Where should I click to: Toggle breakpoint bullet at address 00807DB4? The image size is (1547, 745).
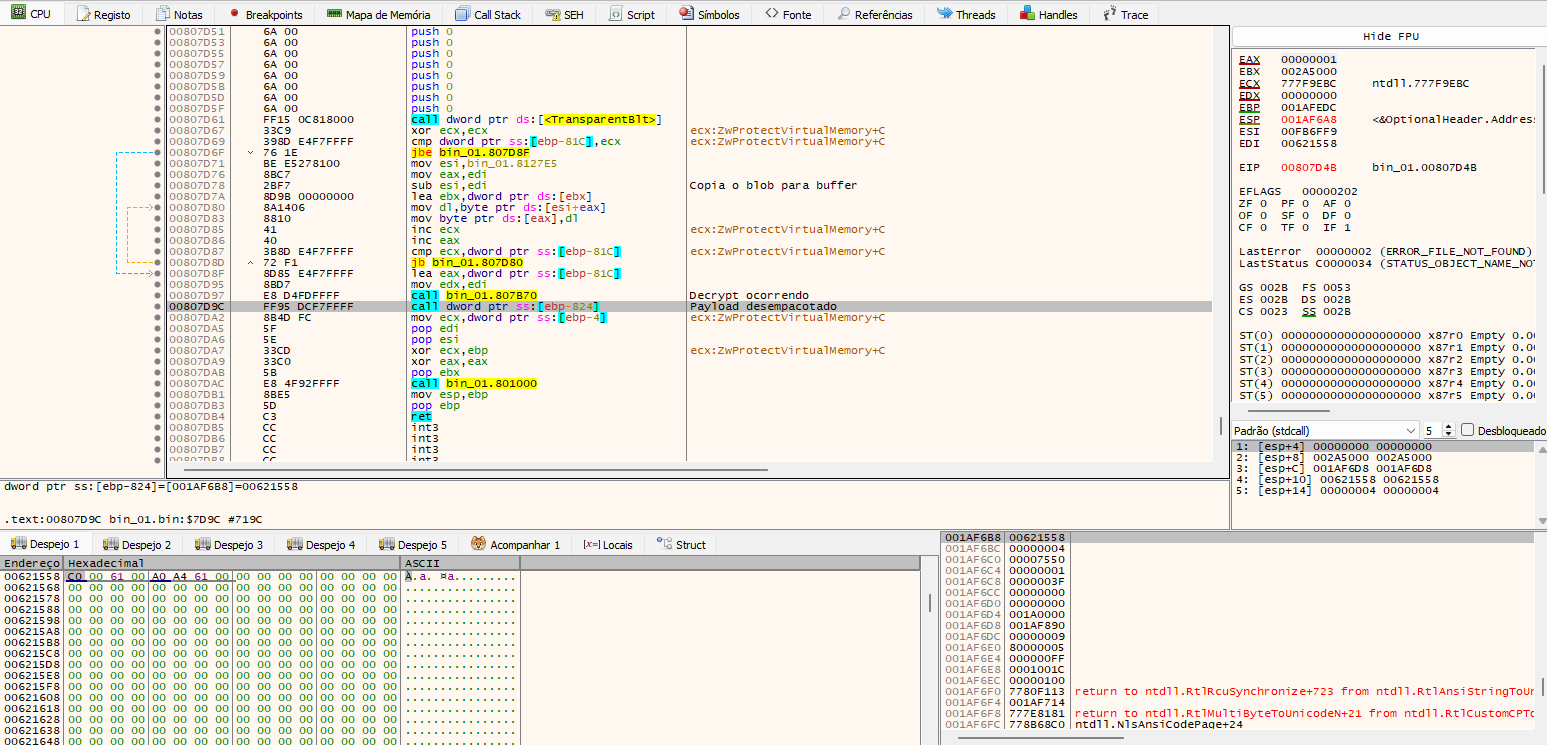point(158,417)
